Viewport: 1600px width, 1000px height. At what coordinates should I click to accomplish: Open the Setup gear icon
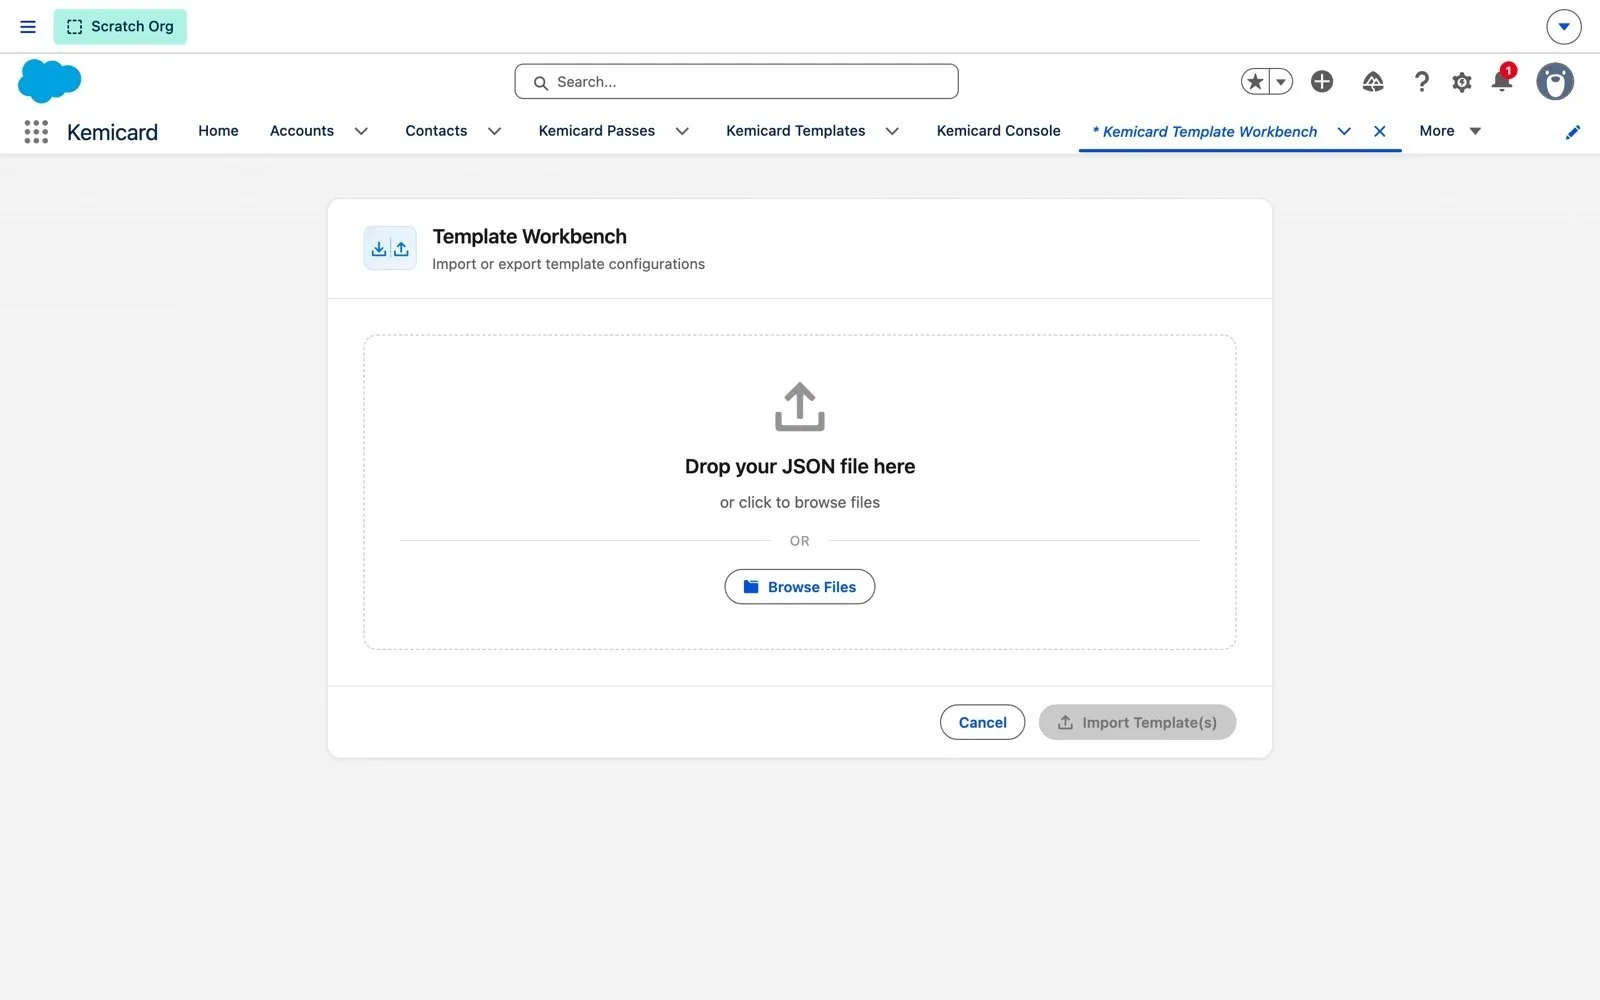[1462, 82]
